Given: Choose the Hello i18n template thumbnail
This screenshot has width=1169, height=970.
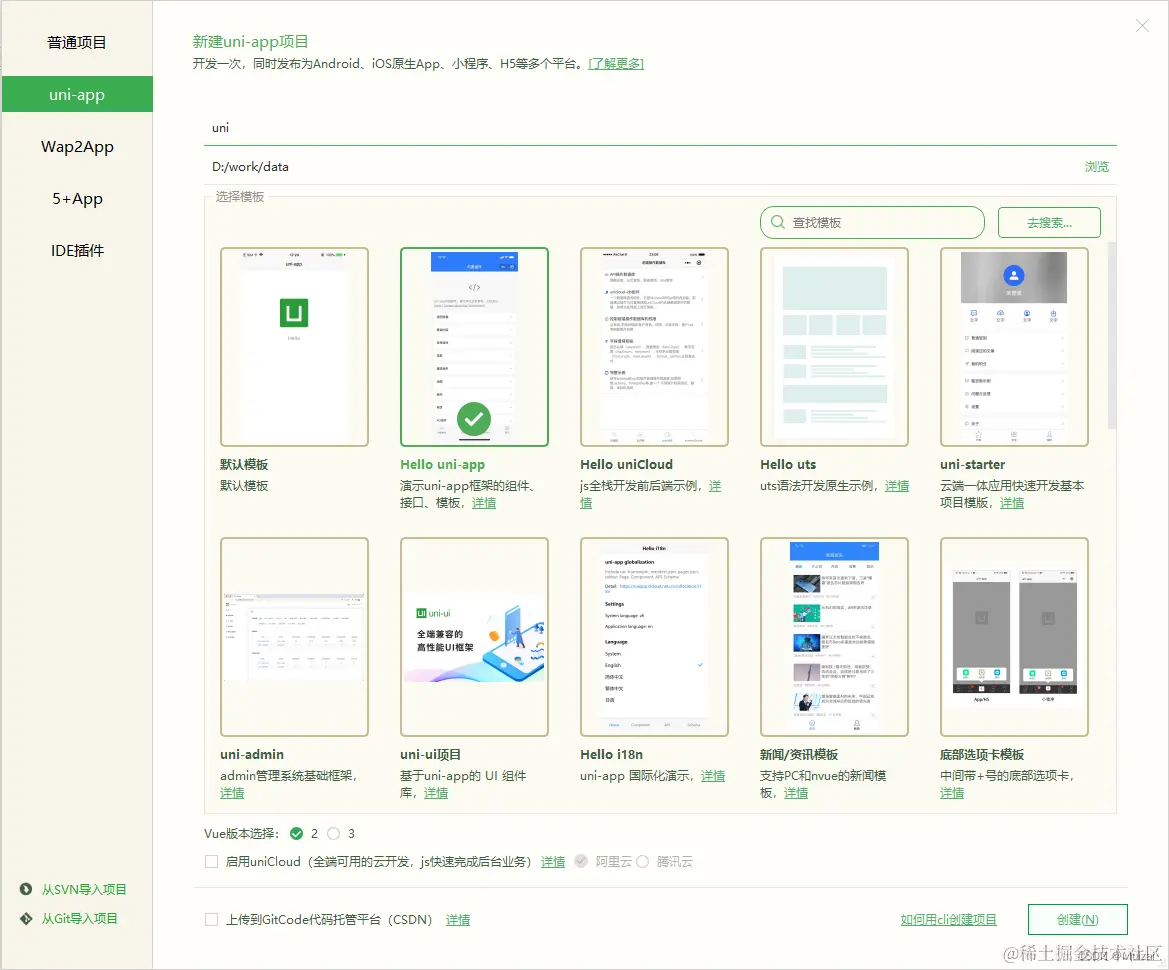Looking at the screenshot, I should (654, 637).
